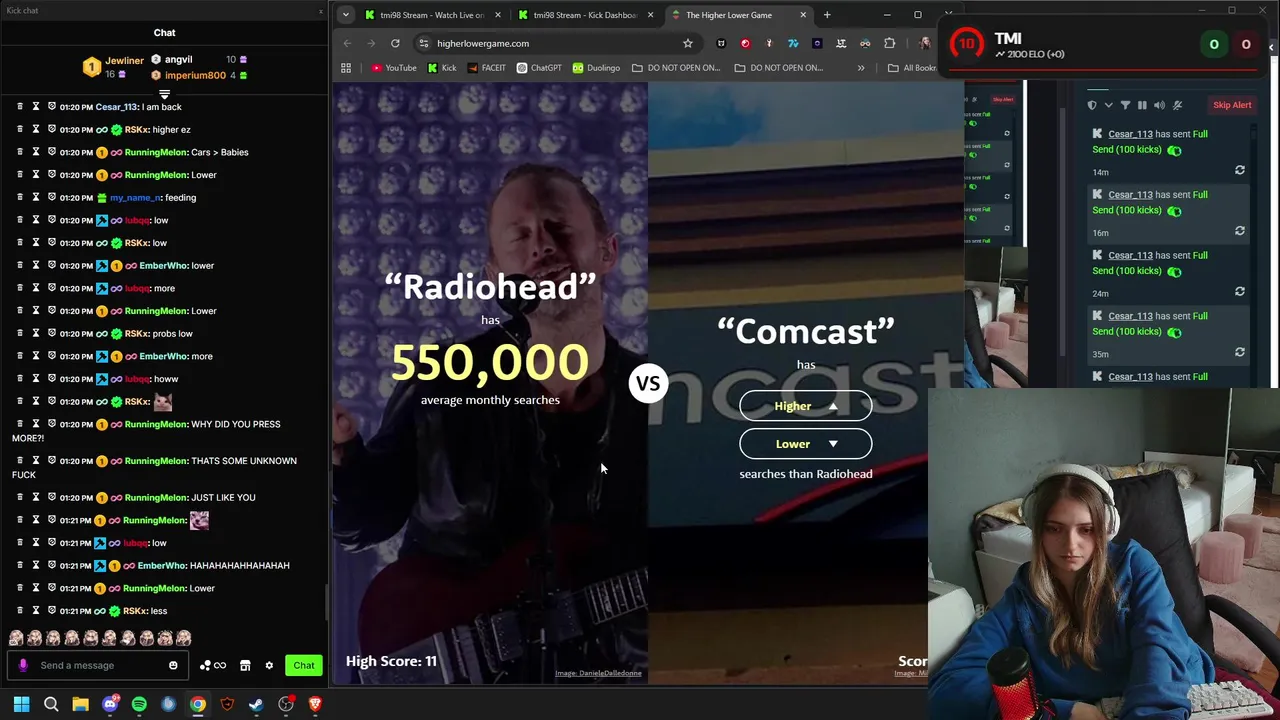Click the chat scrollbar on Kick chat
Screen dimensions: 1280x720
click(x=326, y=600)
